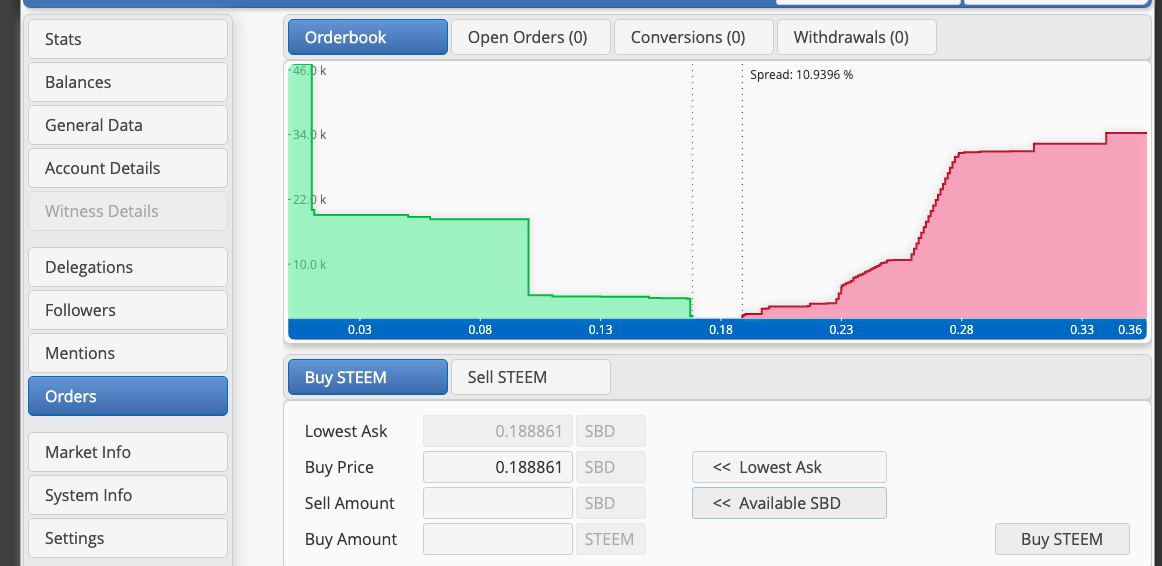
Task: Click the STEEM unit beside Buy Amount
Action: click(611, 539)
